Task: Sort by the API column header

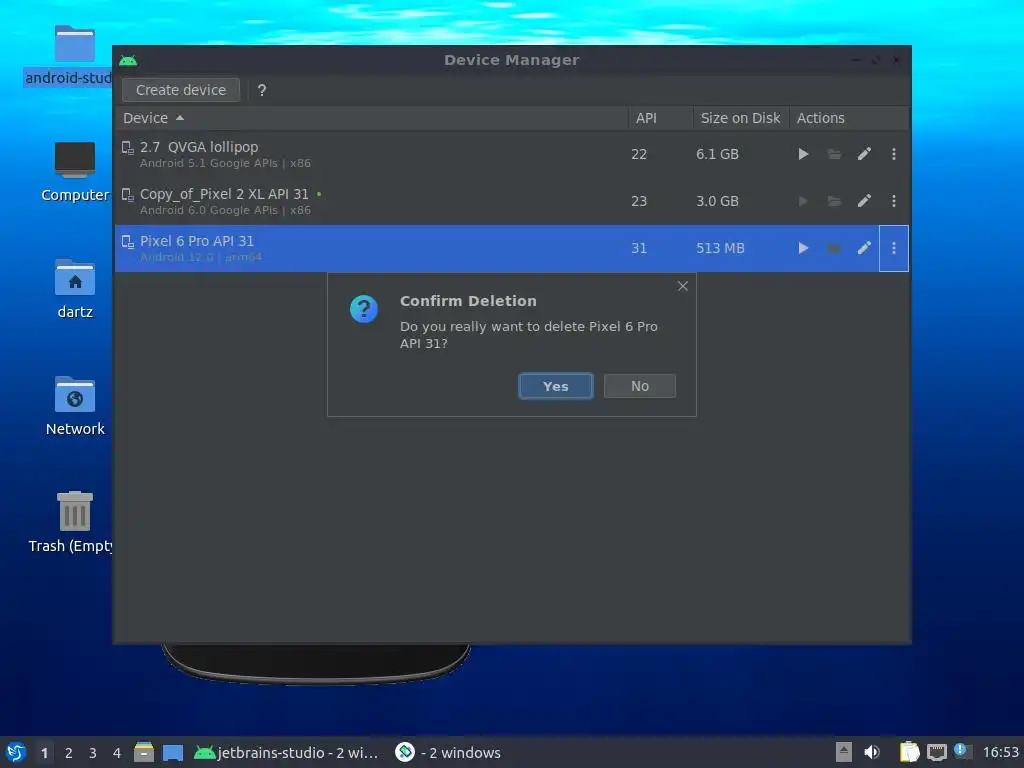Action: (x=660, y=118)
